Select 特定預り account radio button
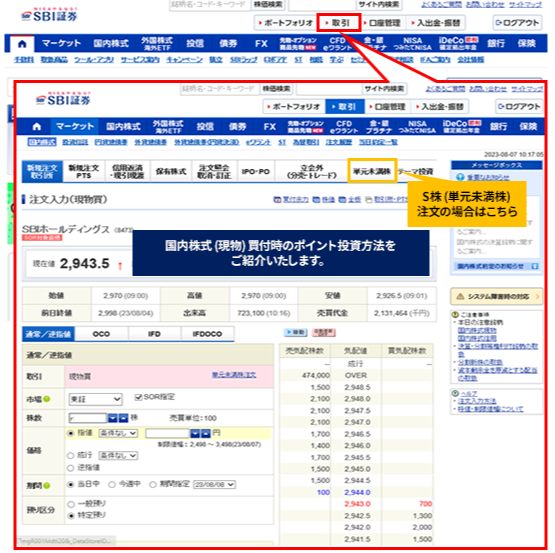 click(x=71, y=515)
